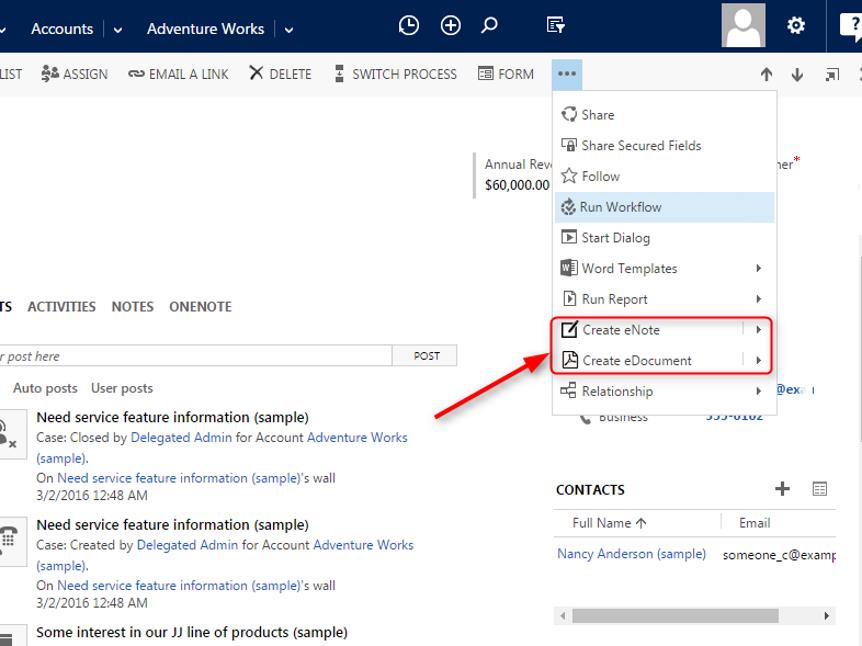Open dropdown chevron next to Adventure Works
Viewport: 862px width, 646px height.
tap(289, 30)
